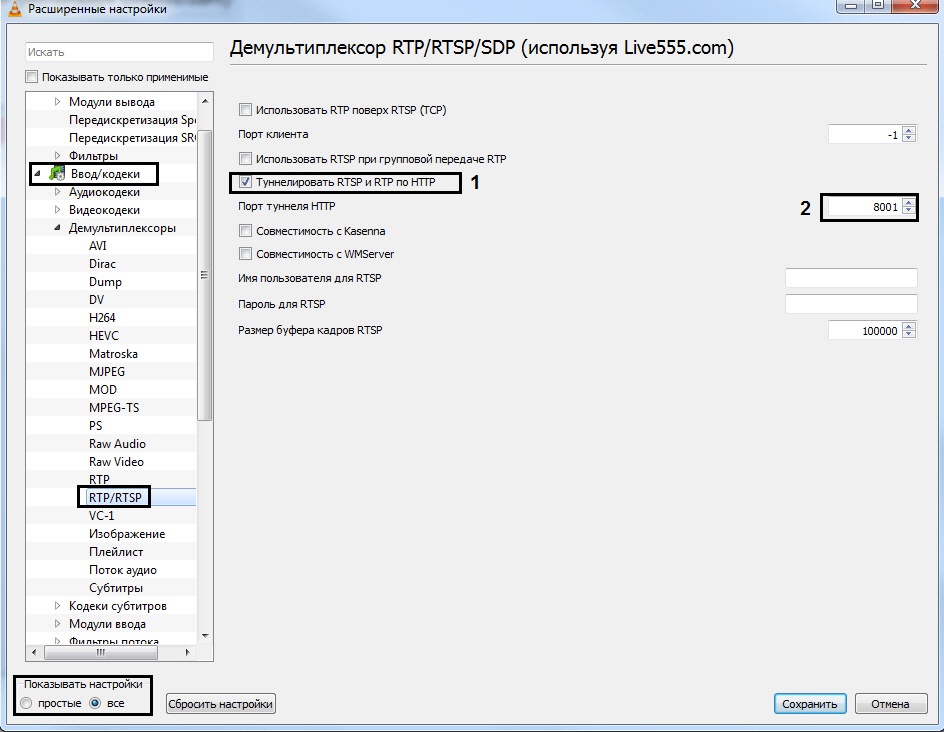Click the VLC cone icon in title bar
The image size is (944, 732).
click(13, 10)
